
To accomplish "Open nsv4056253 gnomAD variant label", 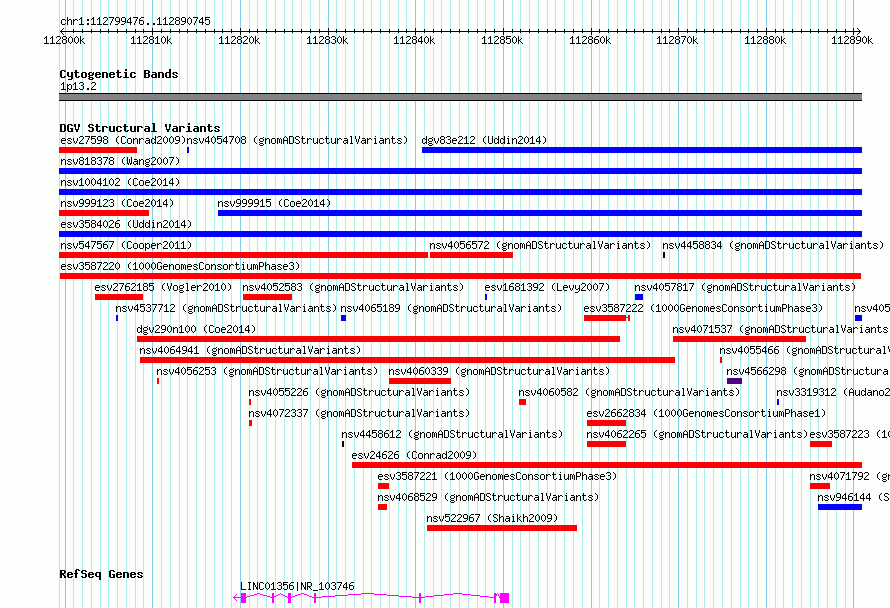I will point(267,371).
